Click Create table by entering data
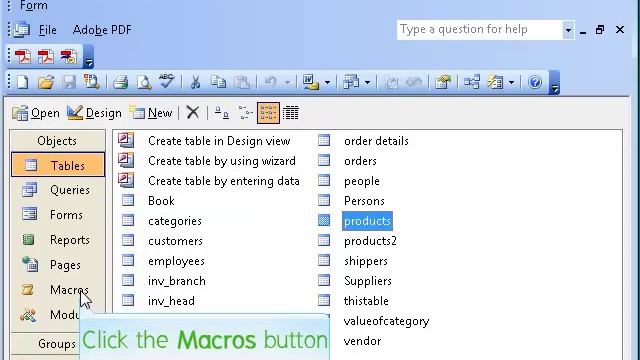Image resolution: width=640 pixels, height=360 pixels. click(224, 181)
